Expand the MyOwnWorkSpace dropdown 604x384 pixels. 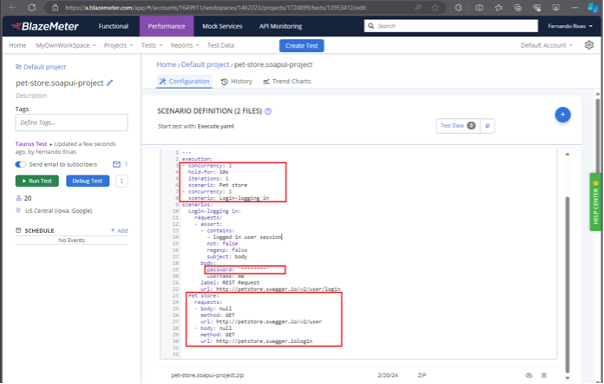coord(66,45)
